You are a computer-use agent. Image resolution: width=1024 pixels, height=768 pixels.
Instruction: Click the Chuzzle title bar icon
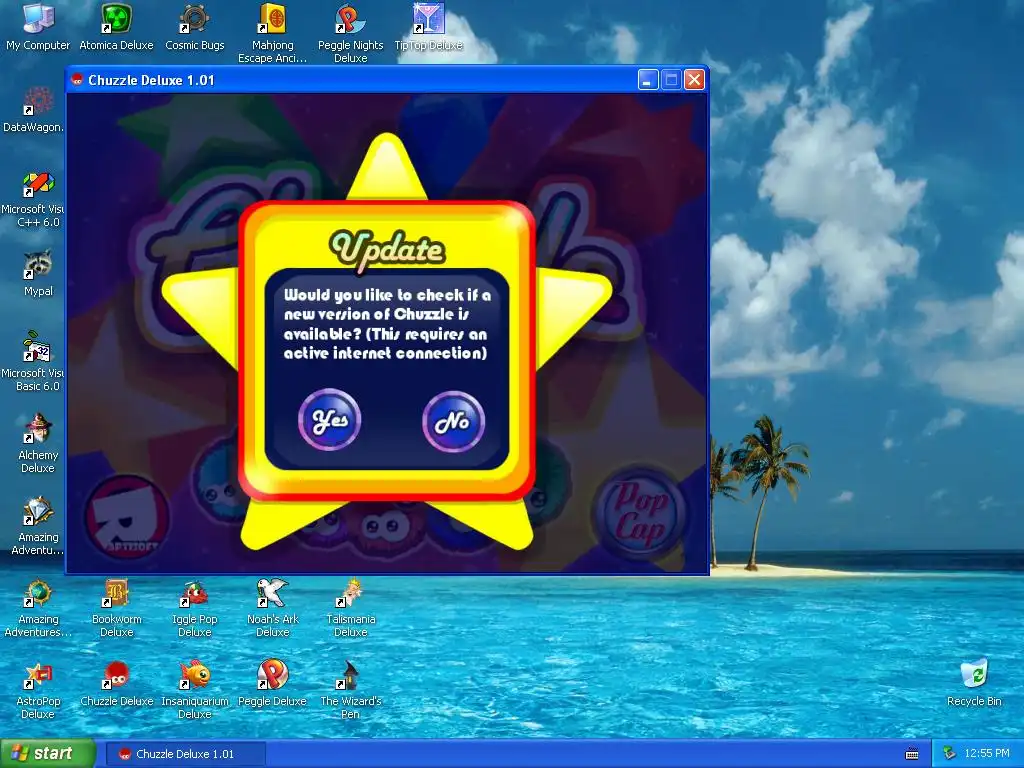click(x=77, y=80)
